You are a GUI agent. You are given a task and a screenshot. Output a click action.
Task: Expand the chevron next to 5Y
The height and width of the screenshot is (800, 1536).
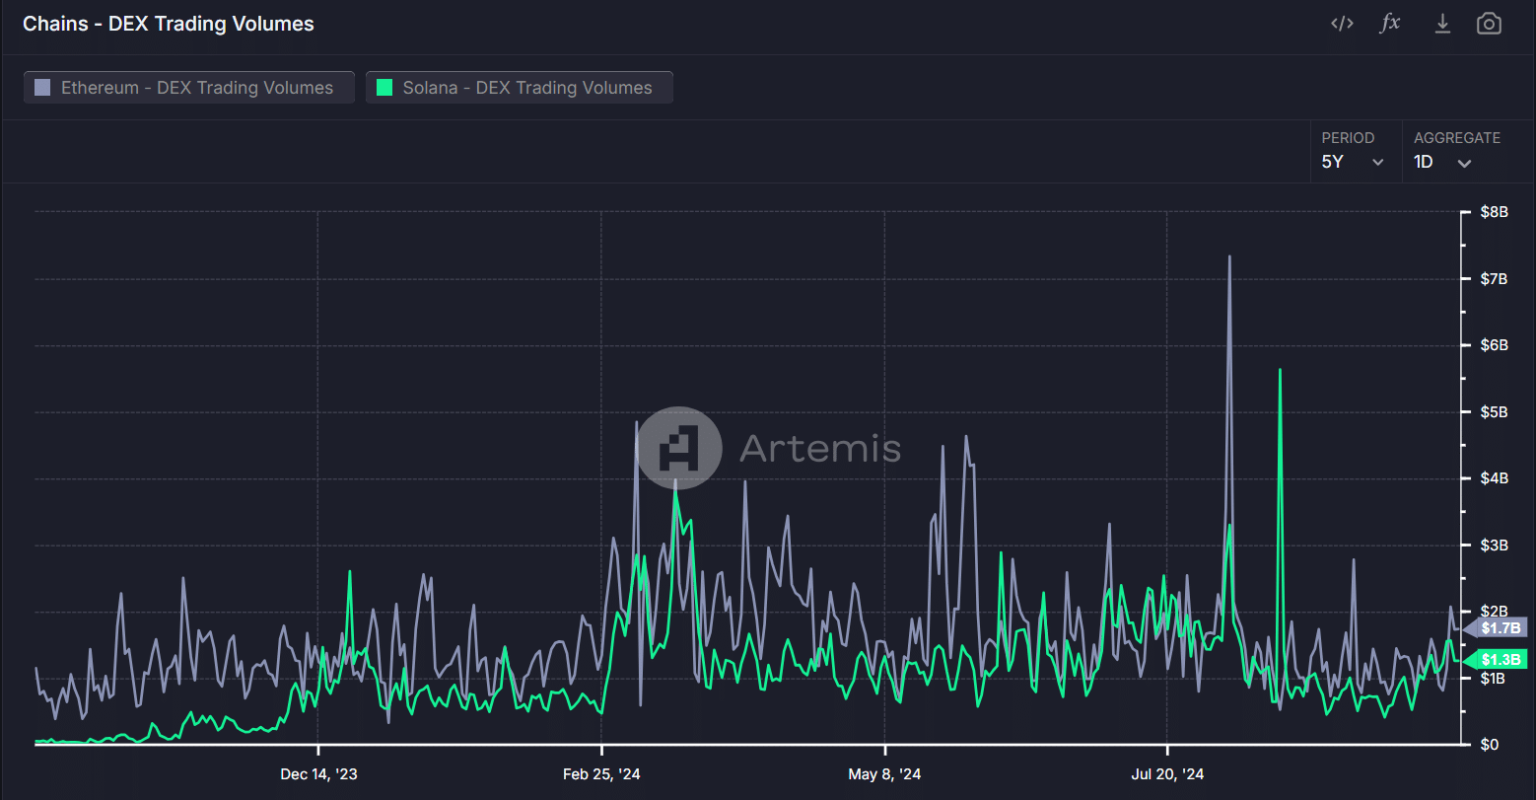click(x=1378, y=163)
